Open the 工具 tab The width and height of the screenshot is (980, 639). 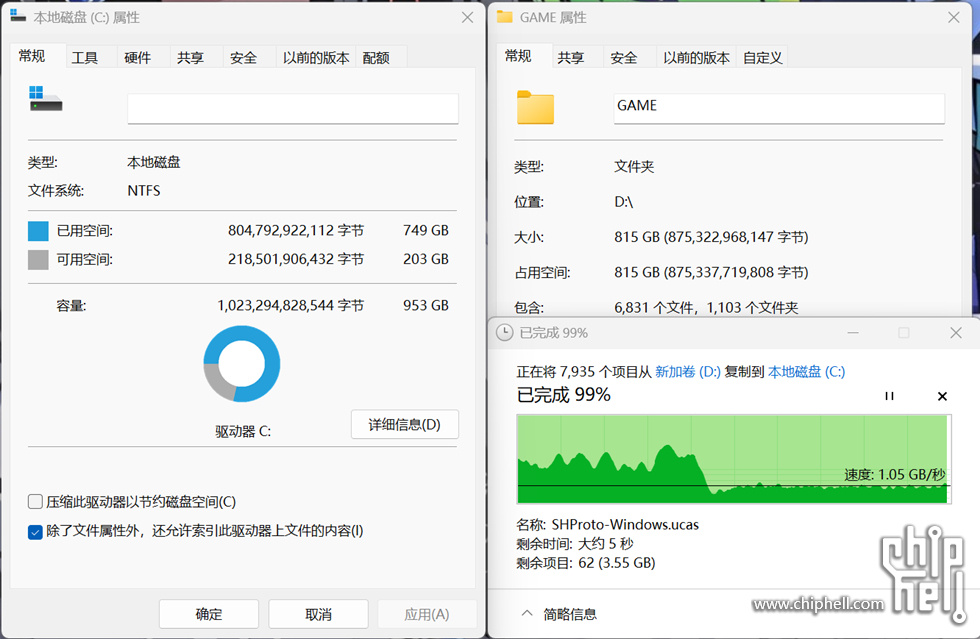coord(85,58)
